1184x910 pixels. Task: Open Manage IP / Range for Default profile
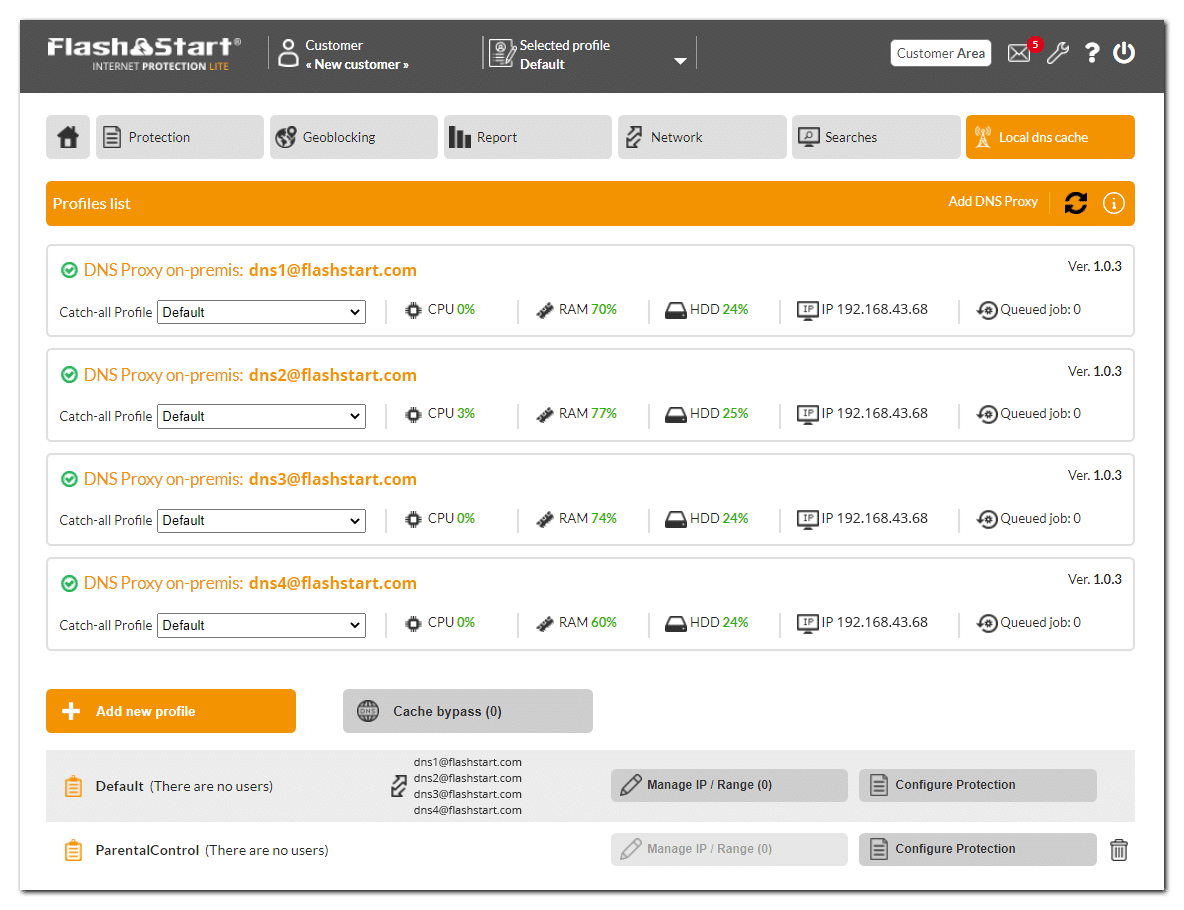pyautogui.click(x=729, y=785)
